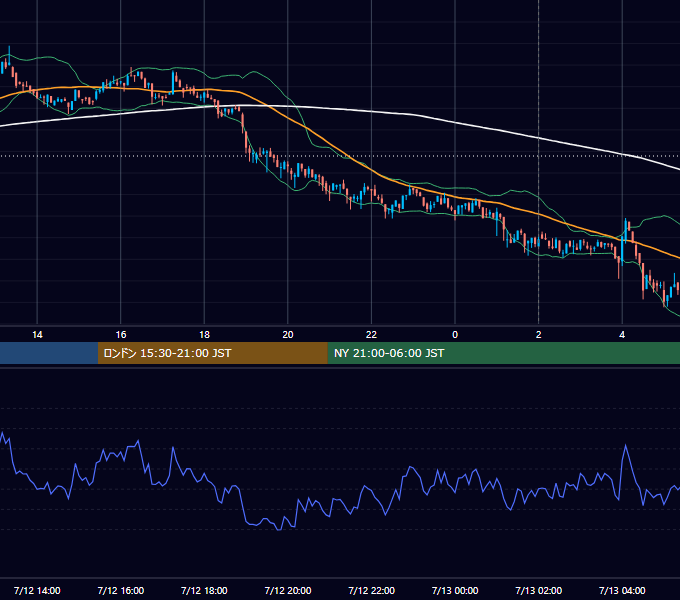Image resolution: width=680 pixels, height=600 pixels.
Task: Click the 7/13 00:00 time label
Action: (455, 590)
